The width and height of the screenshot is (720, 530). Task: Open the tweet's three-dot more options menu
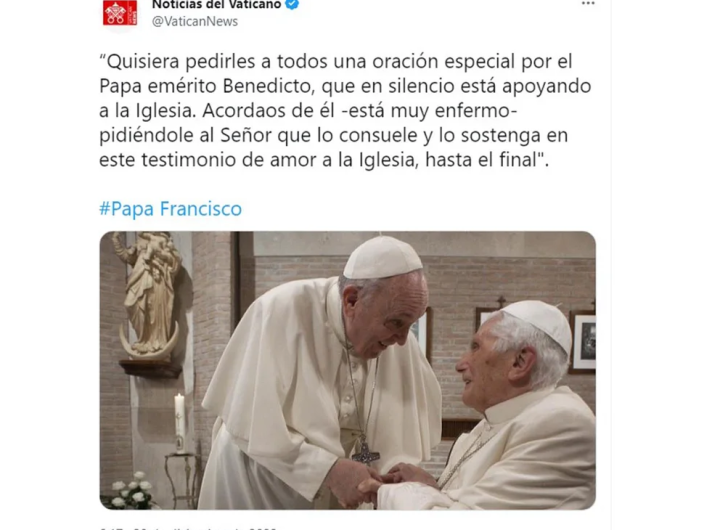[588, 4]
